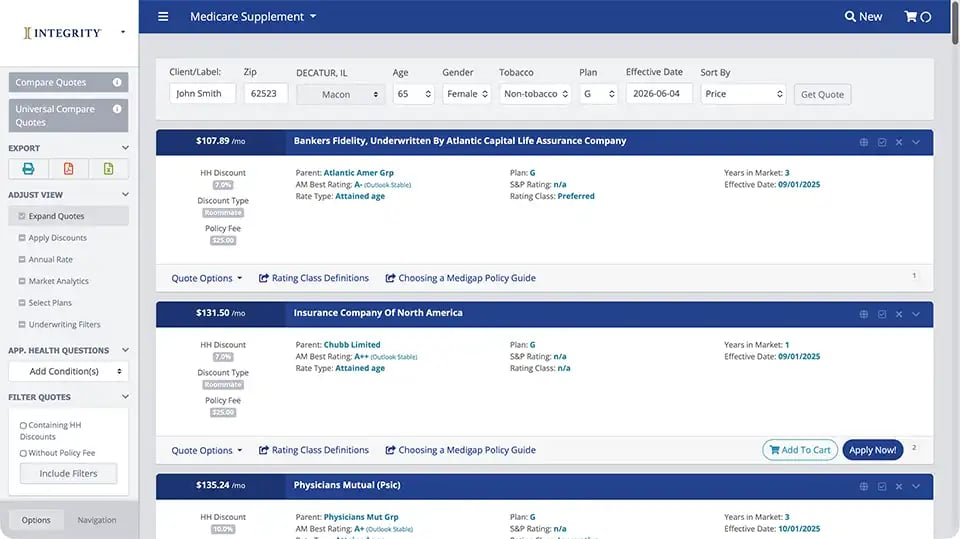Open the Gender dropdown
This screenshot has width=960, height=539.
[x=467, y=94]
